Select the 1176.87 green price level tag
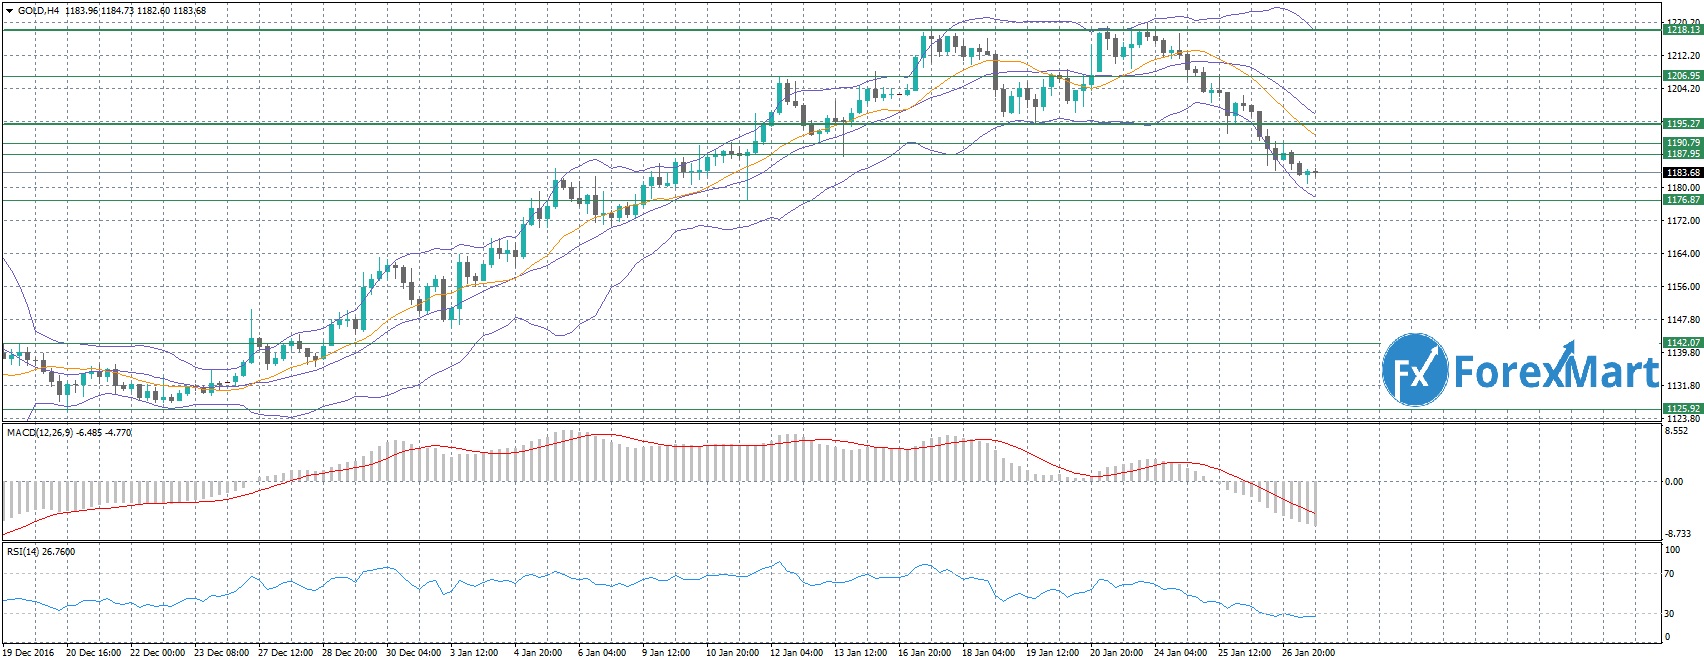 [1682, 200]
